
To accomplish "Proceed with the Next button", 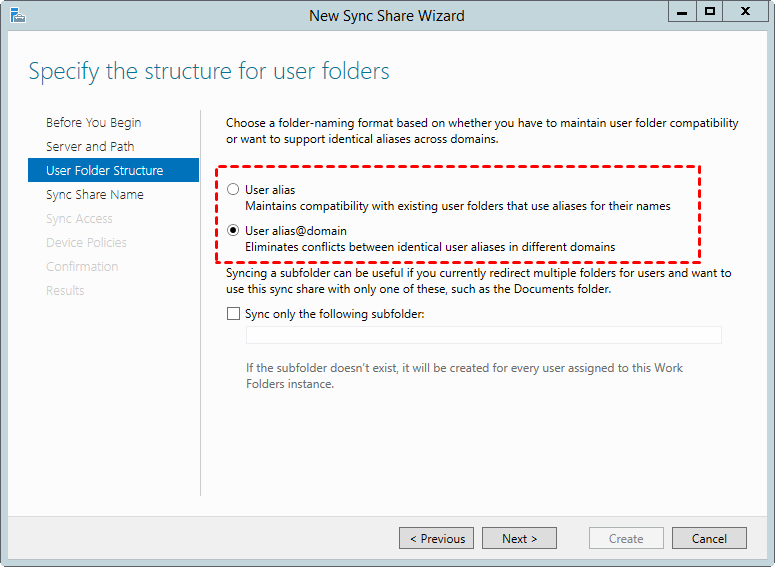I will click(x=519, y=538).
